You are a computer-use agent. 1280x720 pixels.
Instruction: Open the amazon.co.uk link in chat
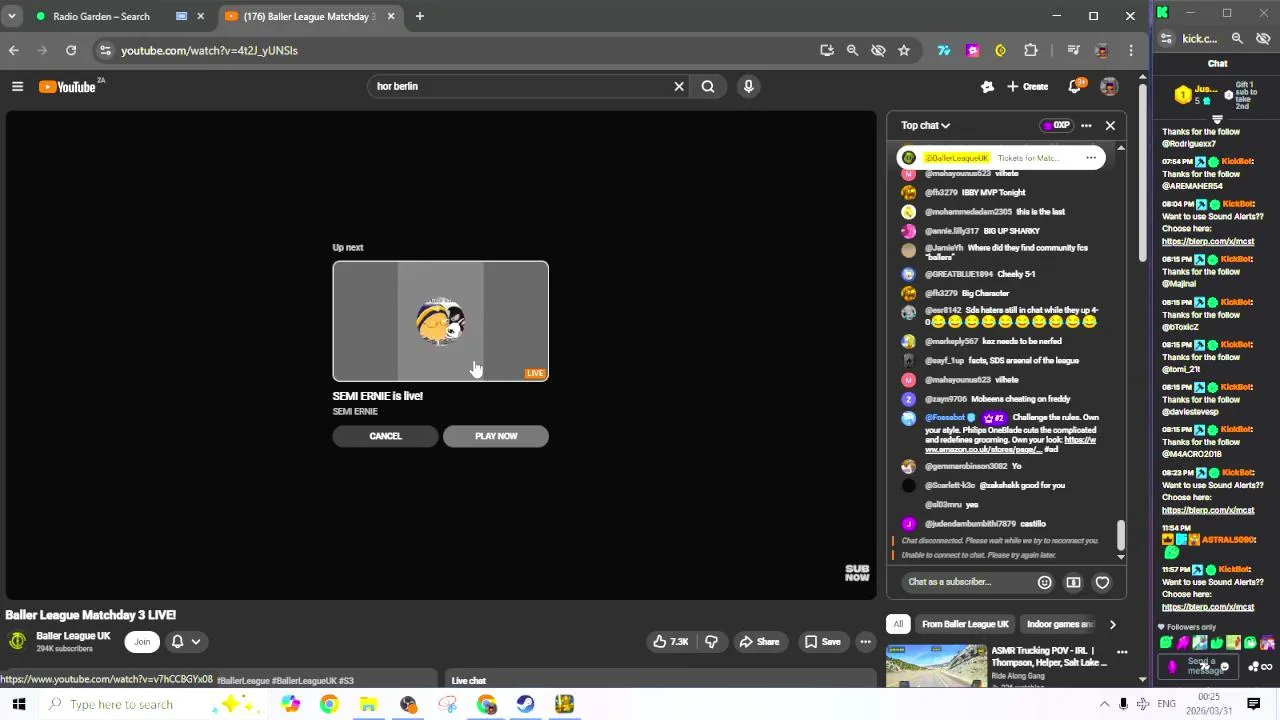(x=1010, y=445)
